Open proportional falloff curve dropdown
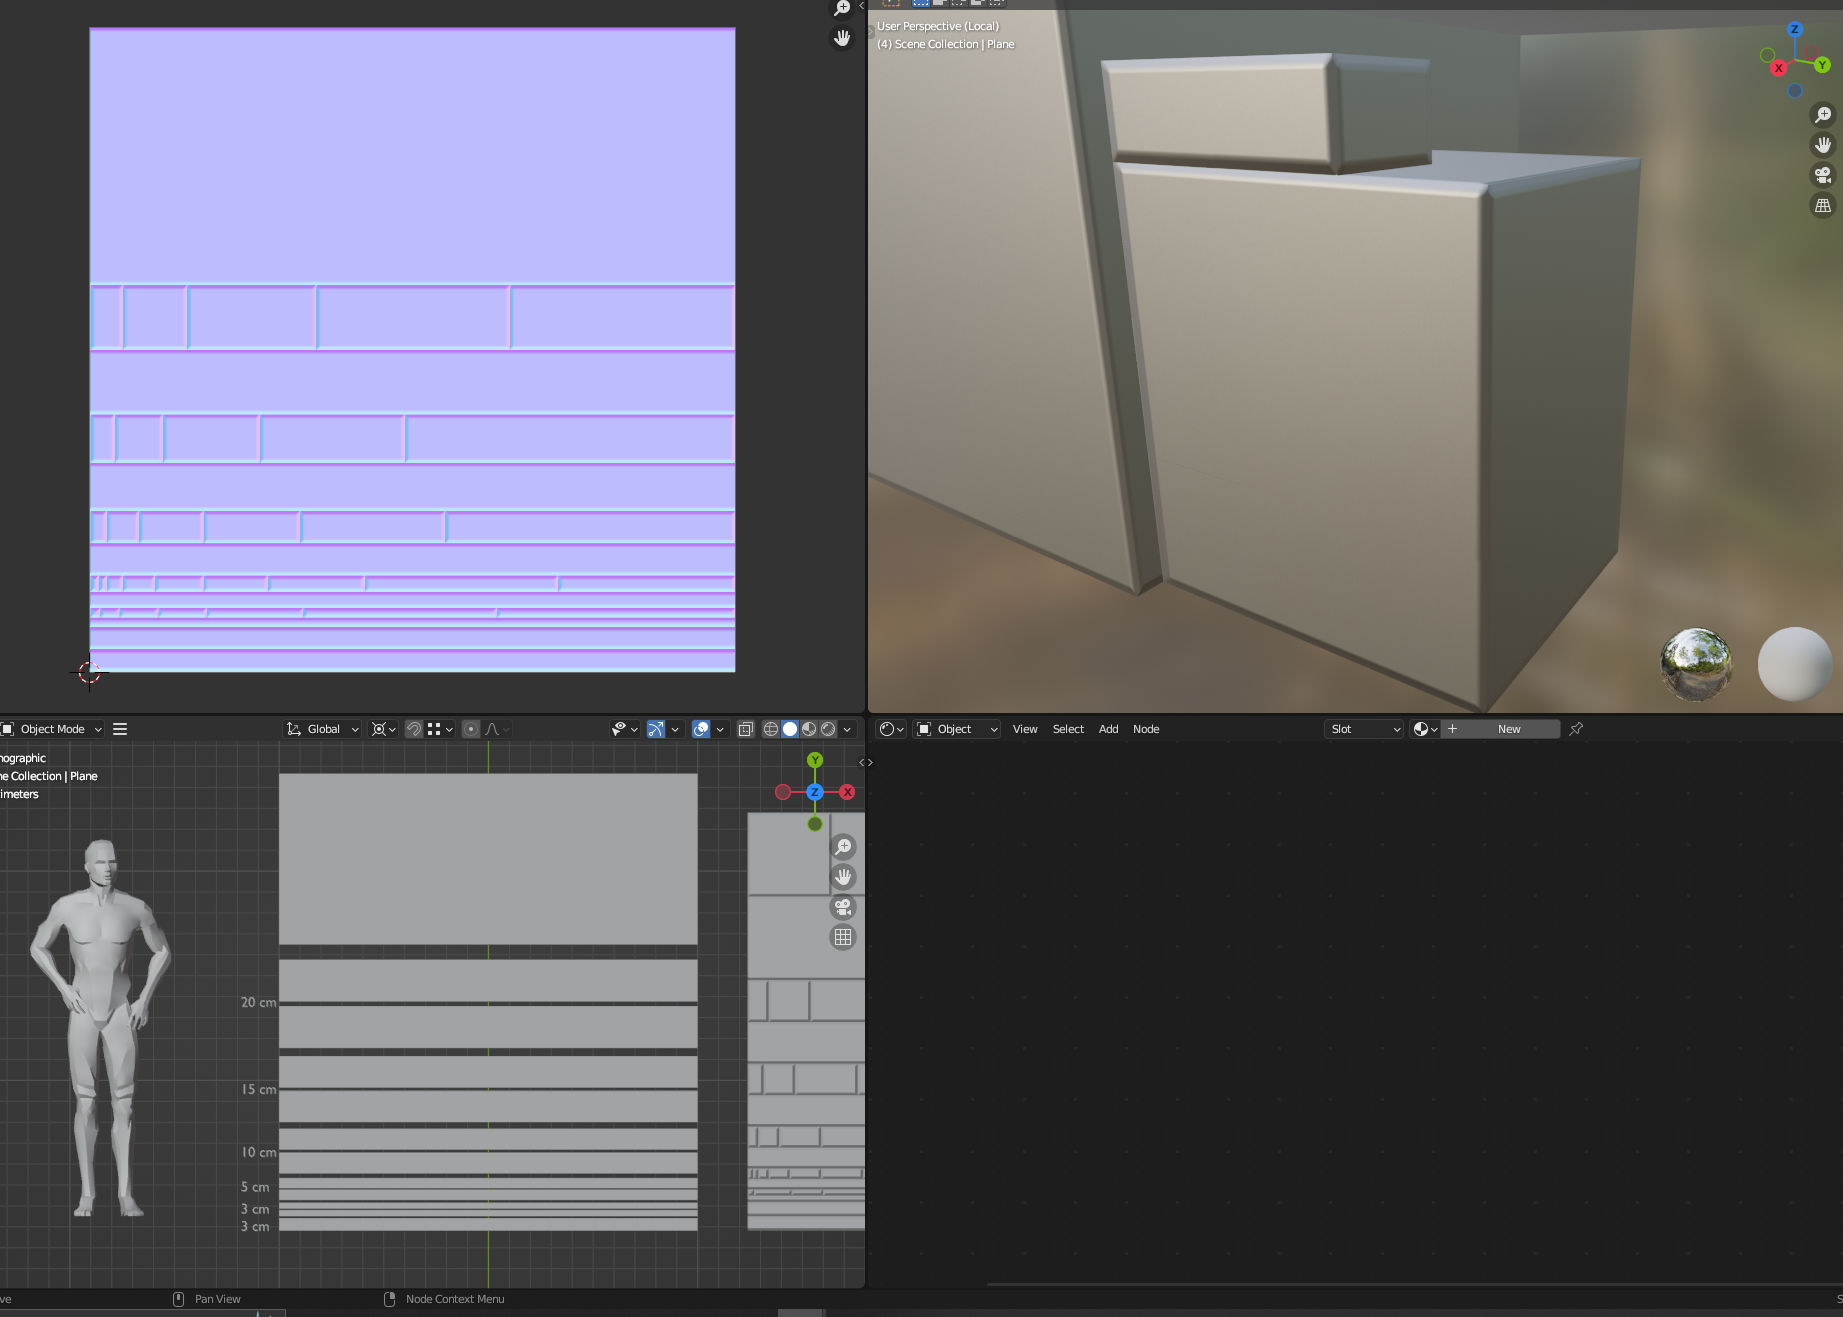 pos(497,729)
